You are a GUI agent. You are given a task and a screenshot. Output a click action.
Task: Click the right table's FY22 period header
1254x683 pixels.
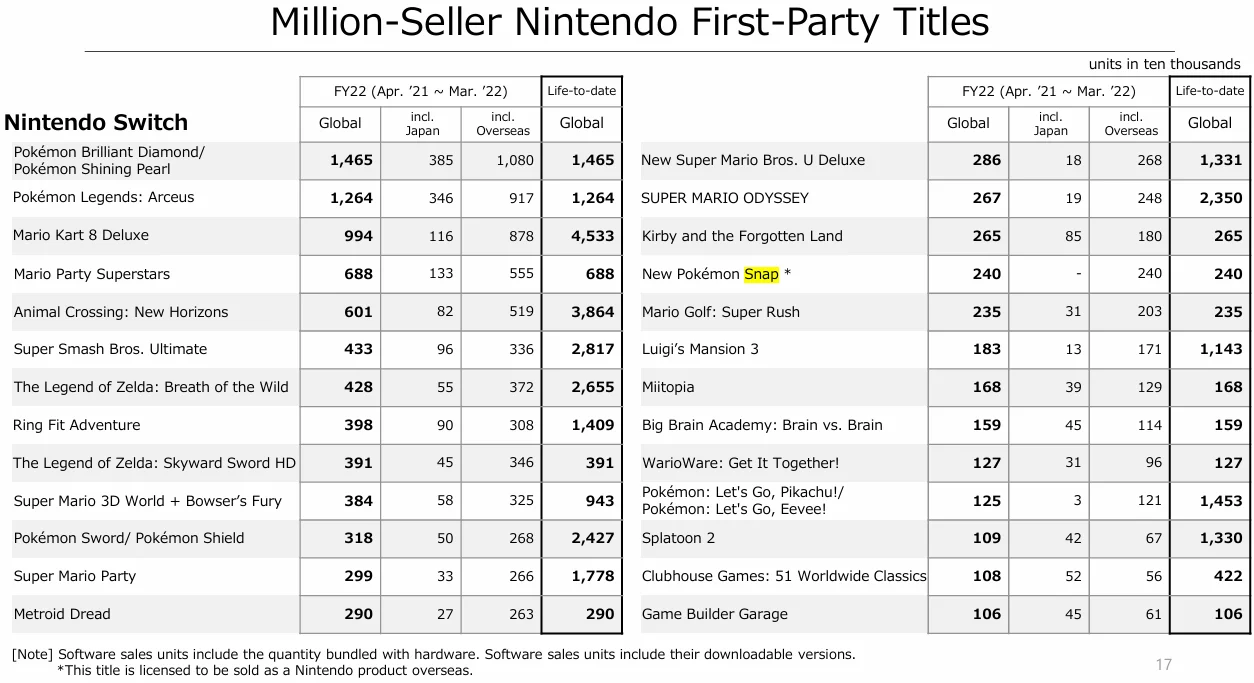pos(1048,91)
